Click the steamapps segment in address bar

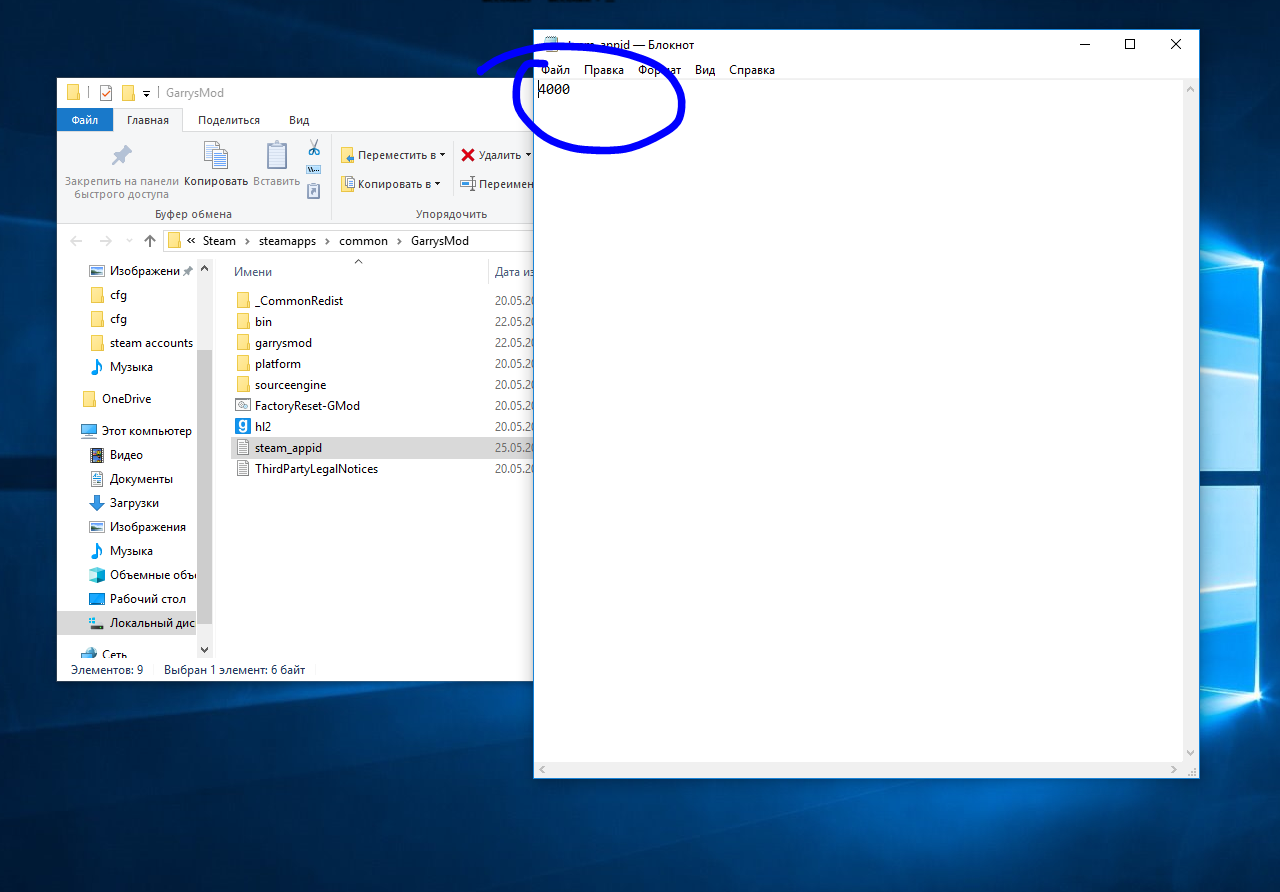tap(287, 241)
